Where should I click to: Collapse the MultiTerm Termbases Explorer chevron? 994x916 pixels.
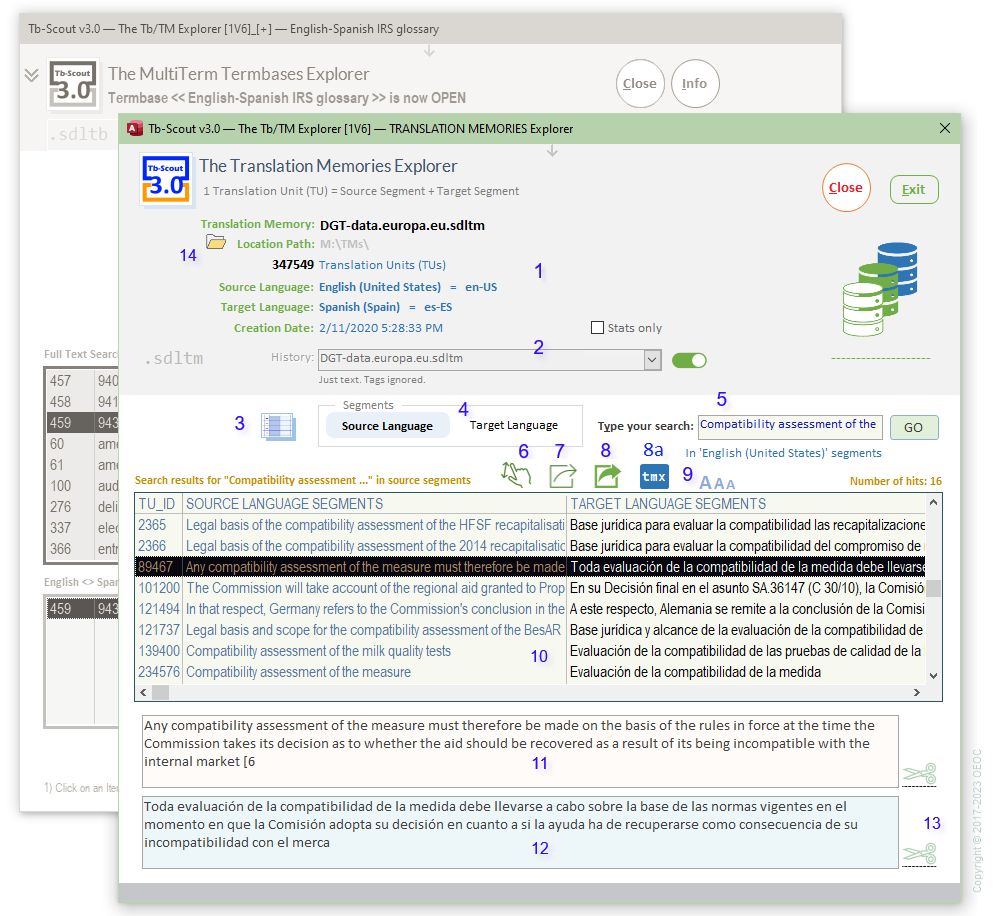(x=31, y=75)
